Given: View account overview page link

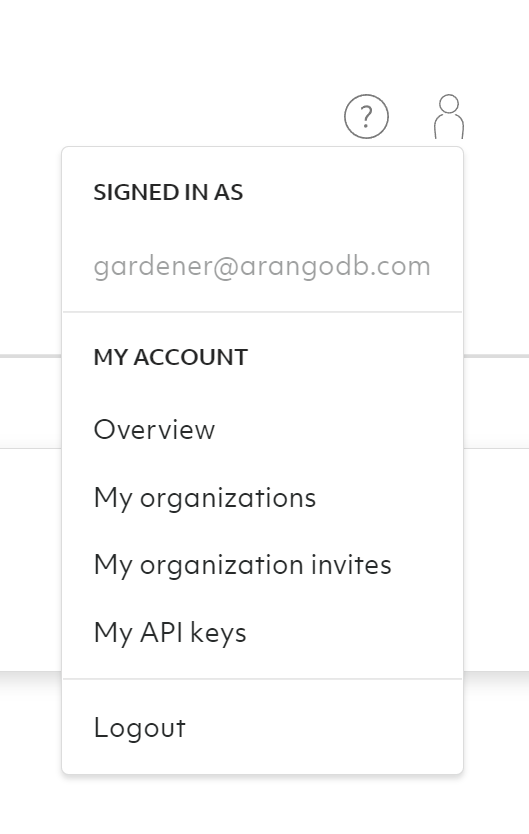Looking at the screenshot, I should point(154,429).
